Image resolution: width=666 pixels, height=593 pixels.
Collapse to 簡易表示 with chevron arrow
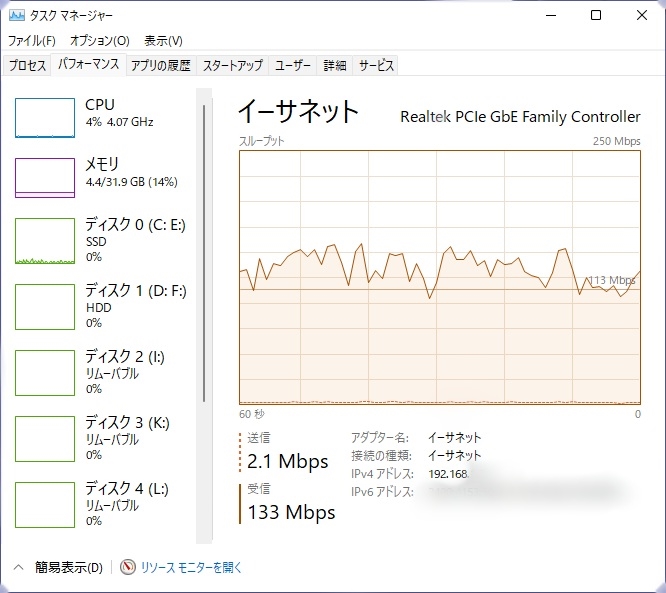(18, 567)
